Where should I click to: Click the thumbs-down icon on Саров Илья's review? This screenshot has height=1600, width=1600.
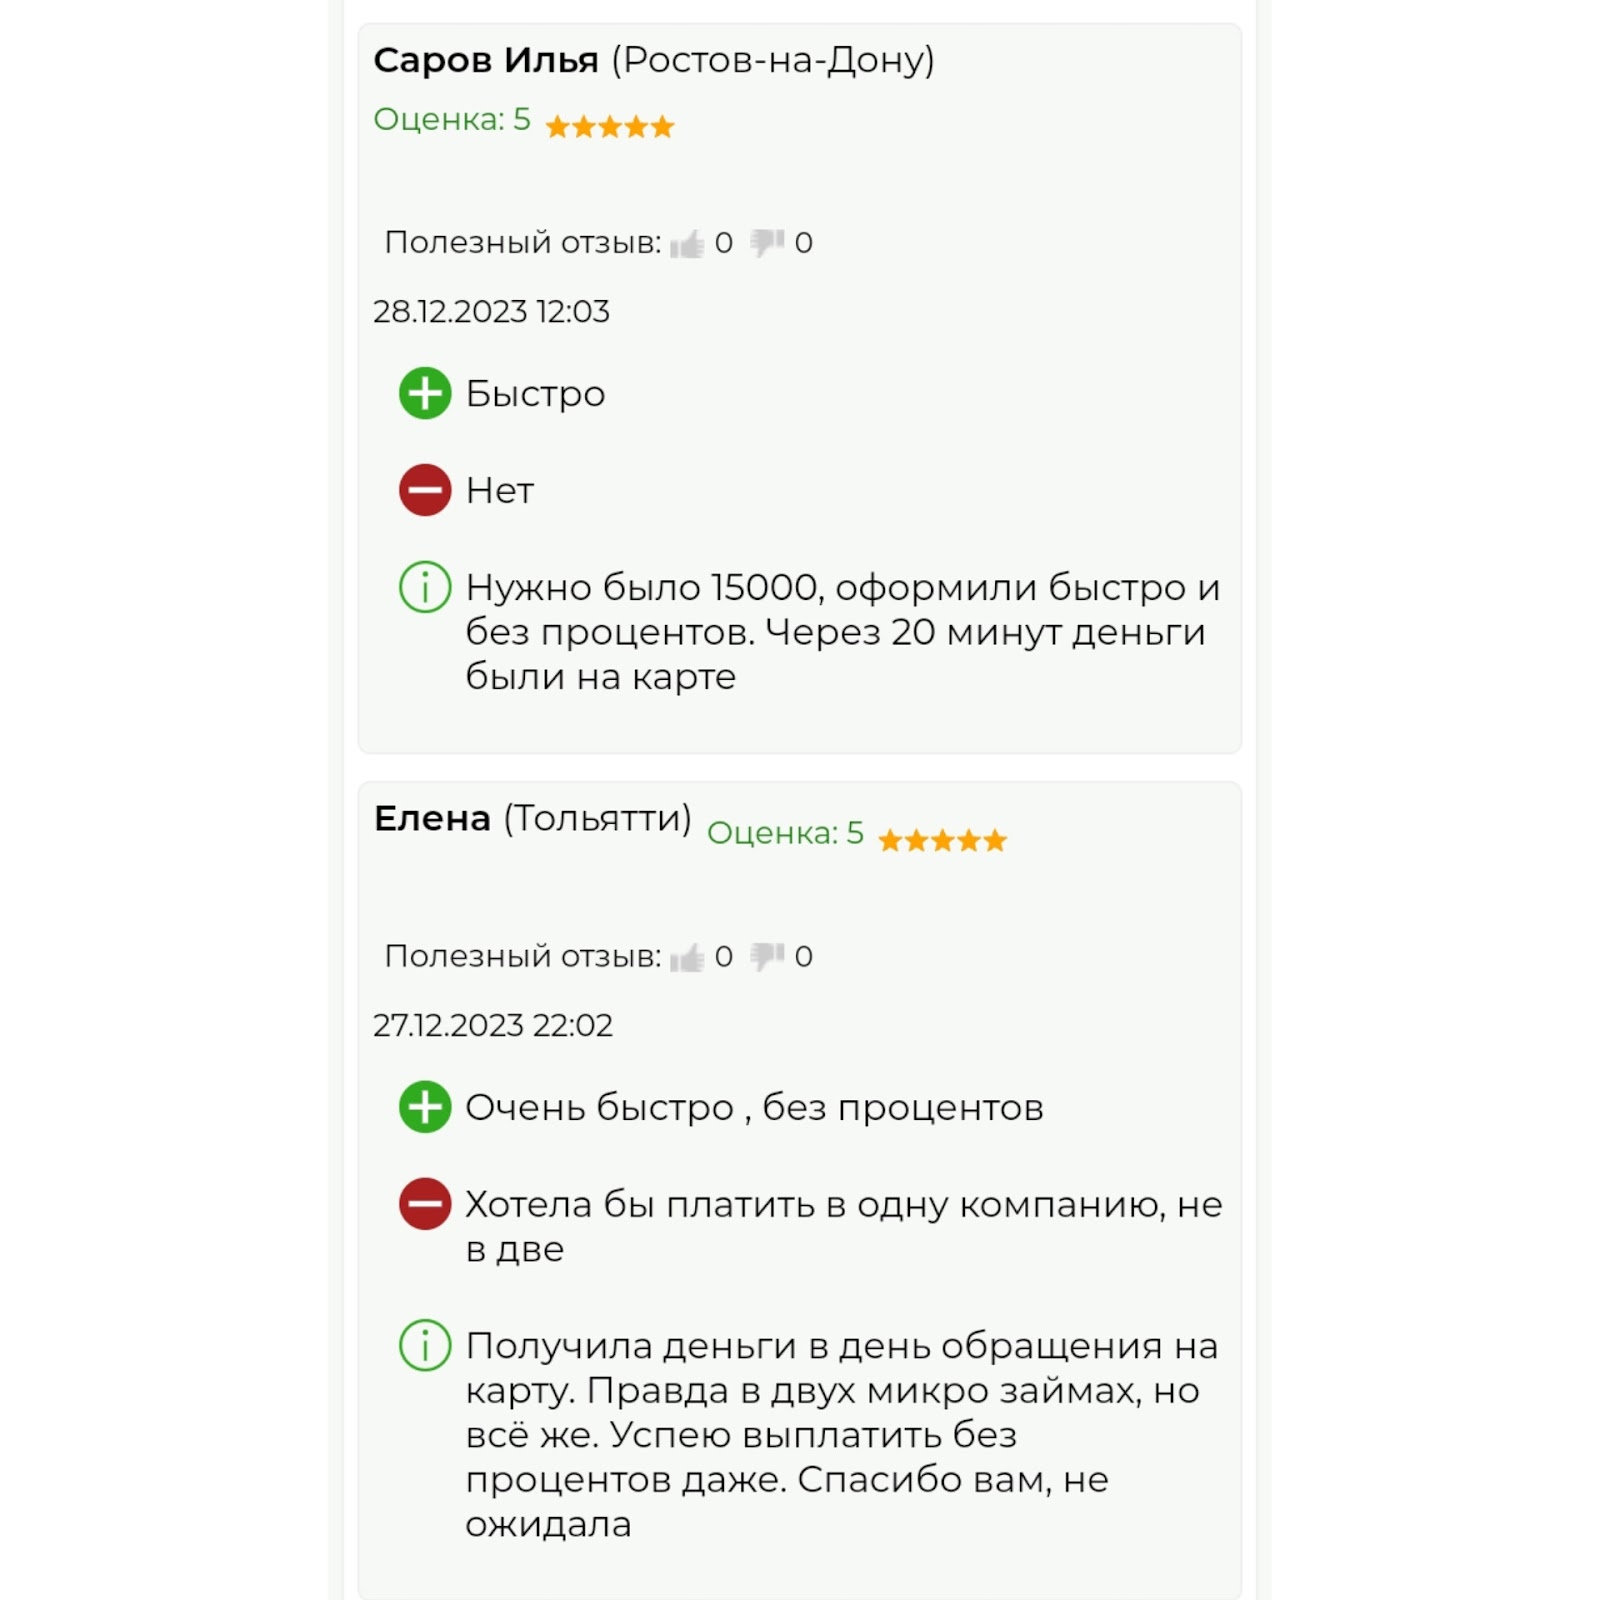click(767, 240)
